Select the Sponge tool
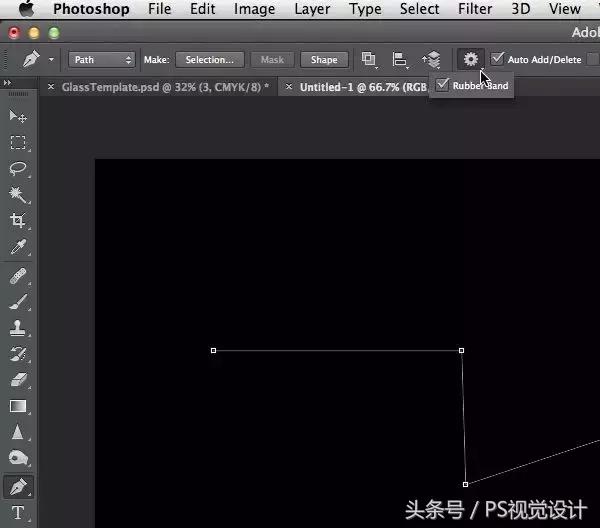 pos(18,458)
